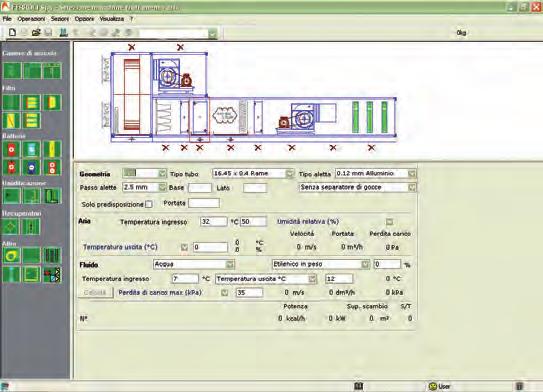543x392 pixels.
Task: Click the relative humidity field showing 50
Action: tap(253, 222)
